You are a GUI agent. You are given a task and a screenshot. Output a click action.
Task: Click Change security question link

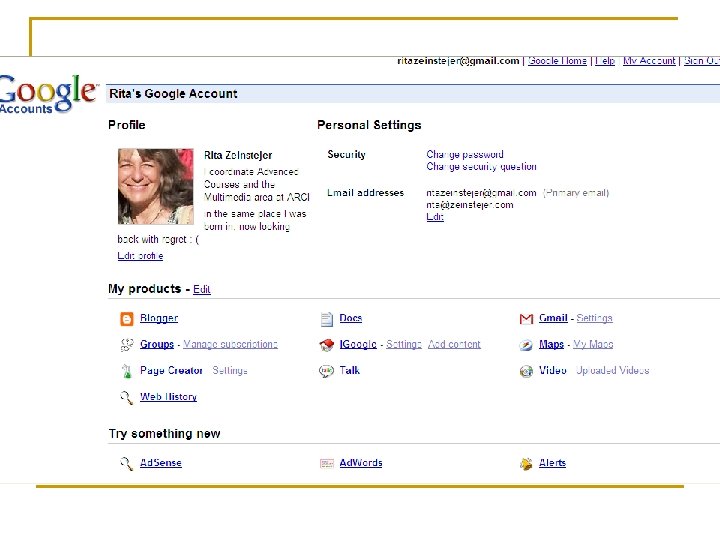click(481, 166)
